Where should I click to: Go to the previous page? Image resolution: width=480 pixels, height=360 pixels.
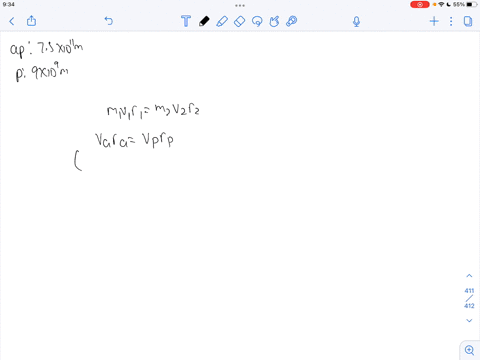point(469,276)
